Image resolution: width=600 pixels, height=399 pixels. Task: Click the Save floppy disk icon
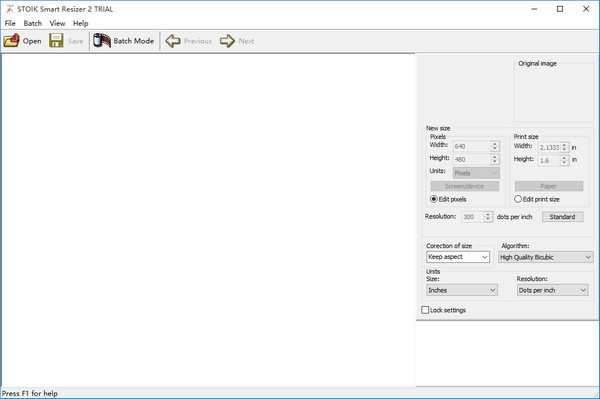point(56,41)
